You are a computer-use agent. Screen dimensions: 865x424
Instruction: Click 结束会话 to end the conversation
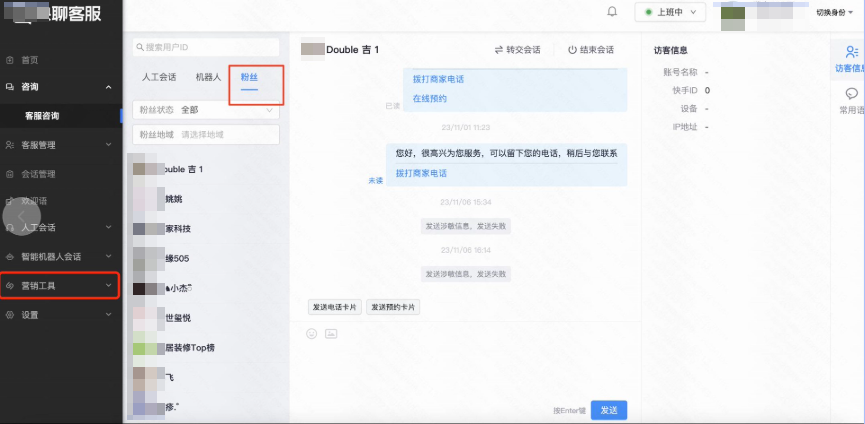591,49
